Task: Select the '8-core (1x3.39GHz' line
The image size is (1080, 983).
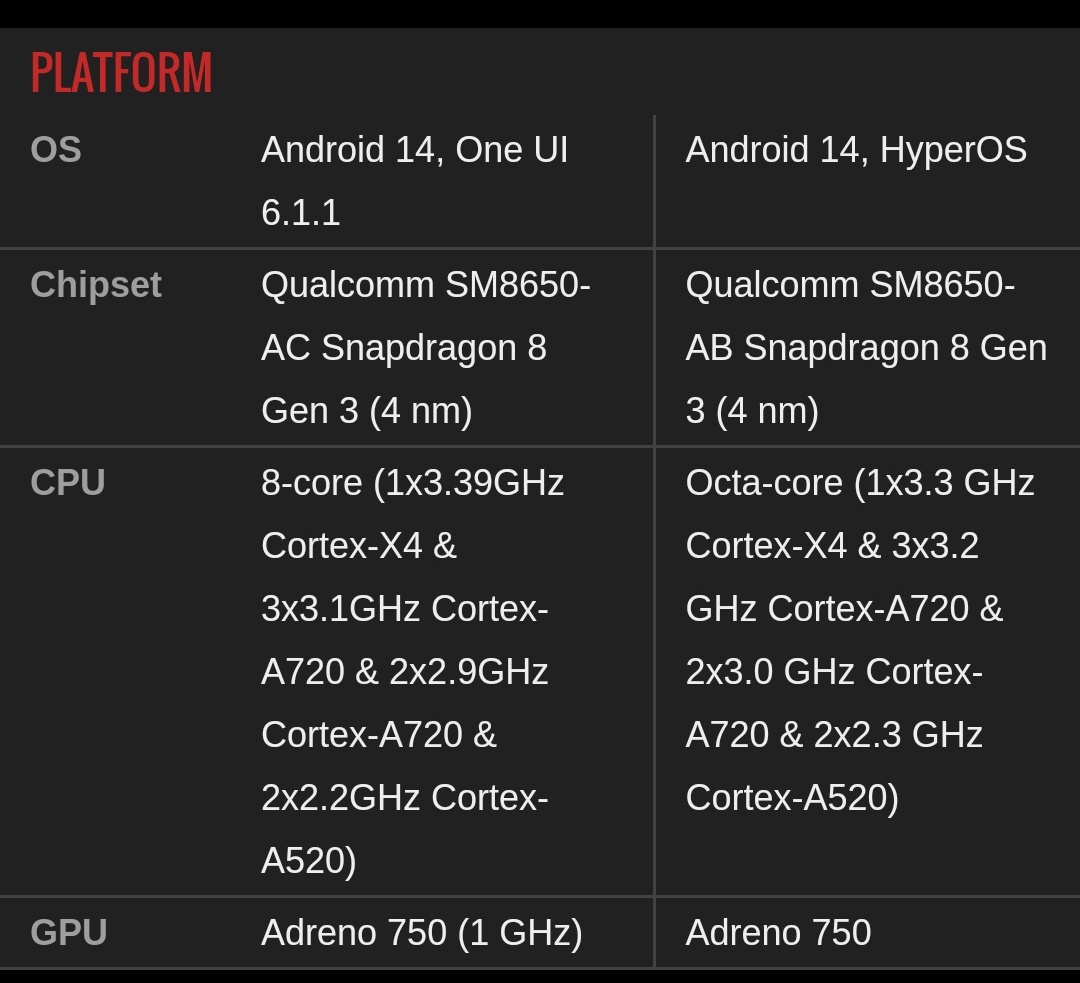Action: [412, 483]
